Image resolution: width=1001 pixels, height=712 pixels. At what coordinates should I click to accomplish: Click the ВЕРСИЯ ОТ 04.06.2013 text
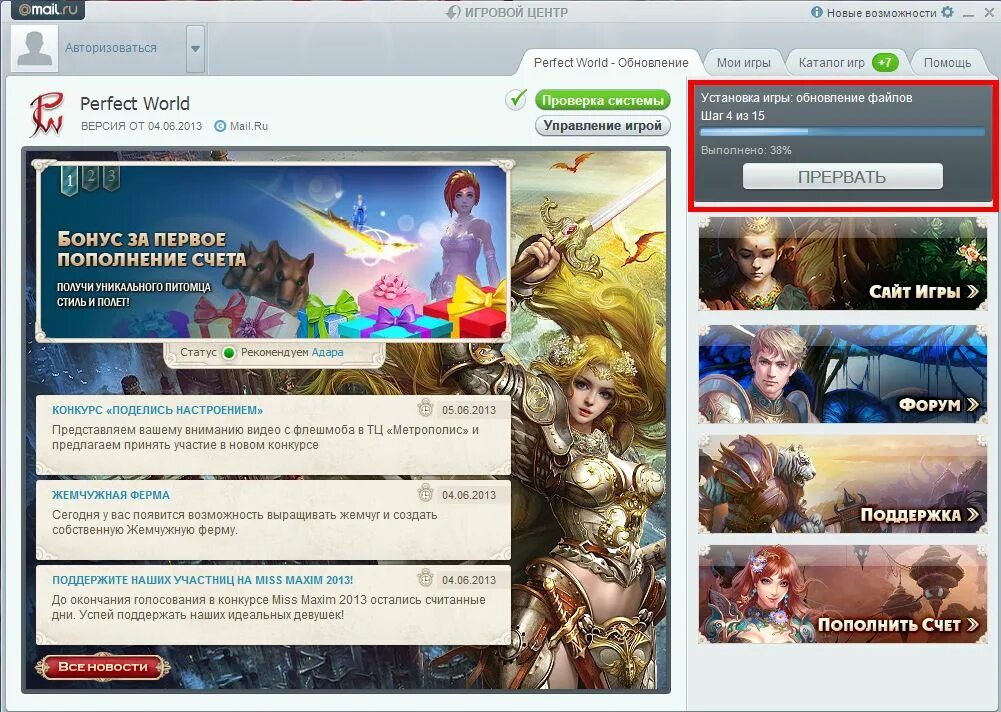click(141, 126)
